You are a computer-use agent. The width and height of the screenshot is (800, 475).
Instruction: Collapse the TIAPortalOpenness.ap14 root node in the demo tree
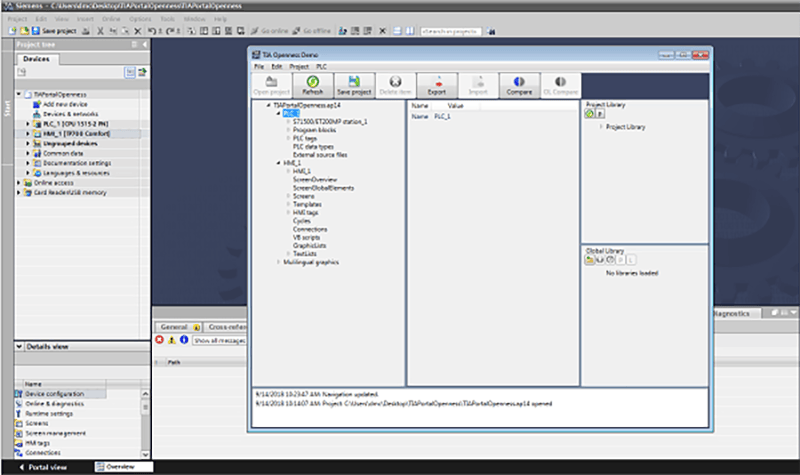[x=268, y=105]
